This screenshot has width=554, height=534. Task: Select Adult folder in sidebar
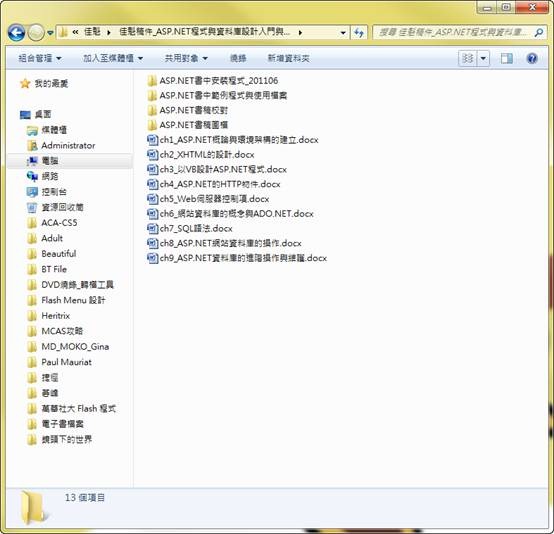click(x=45, y=238)
